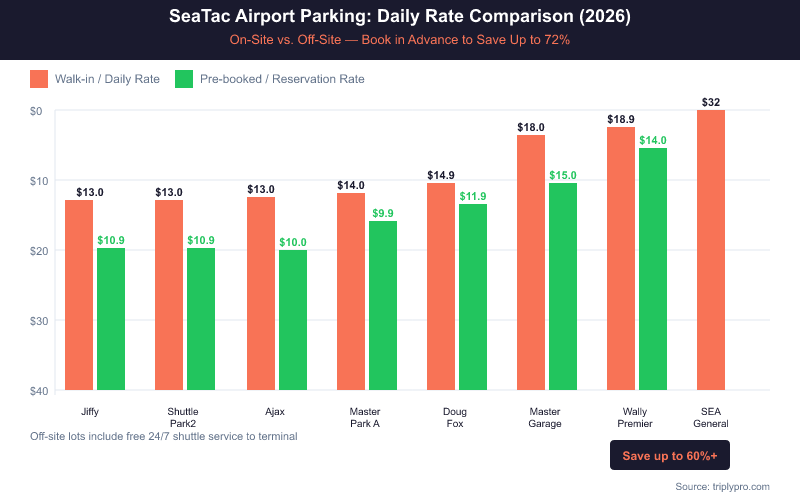The image size is (800, 500).
Task: Click the SEA General axis label
Action: 711,417
